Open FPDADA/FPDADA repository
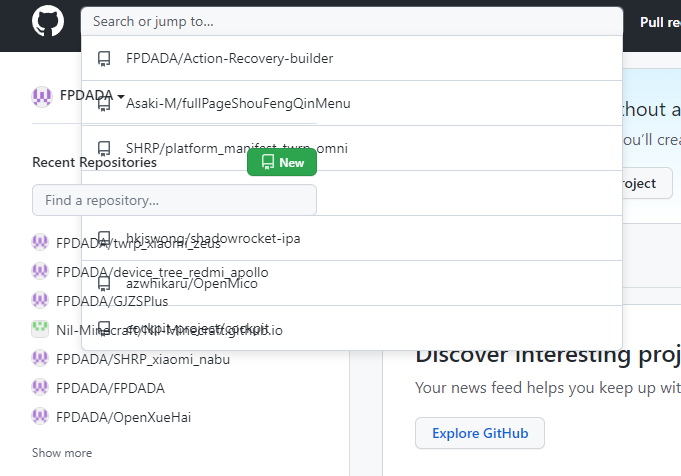Image resolution: width=681 pixels, height=476 pixels. tap(110, 388)
